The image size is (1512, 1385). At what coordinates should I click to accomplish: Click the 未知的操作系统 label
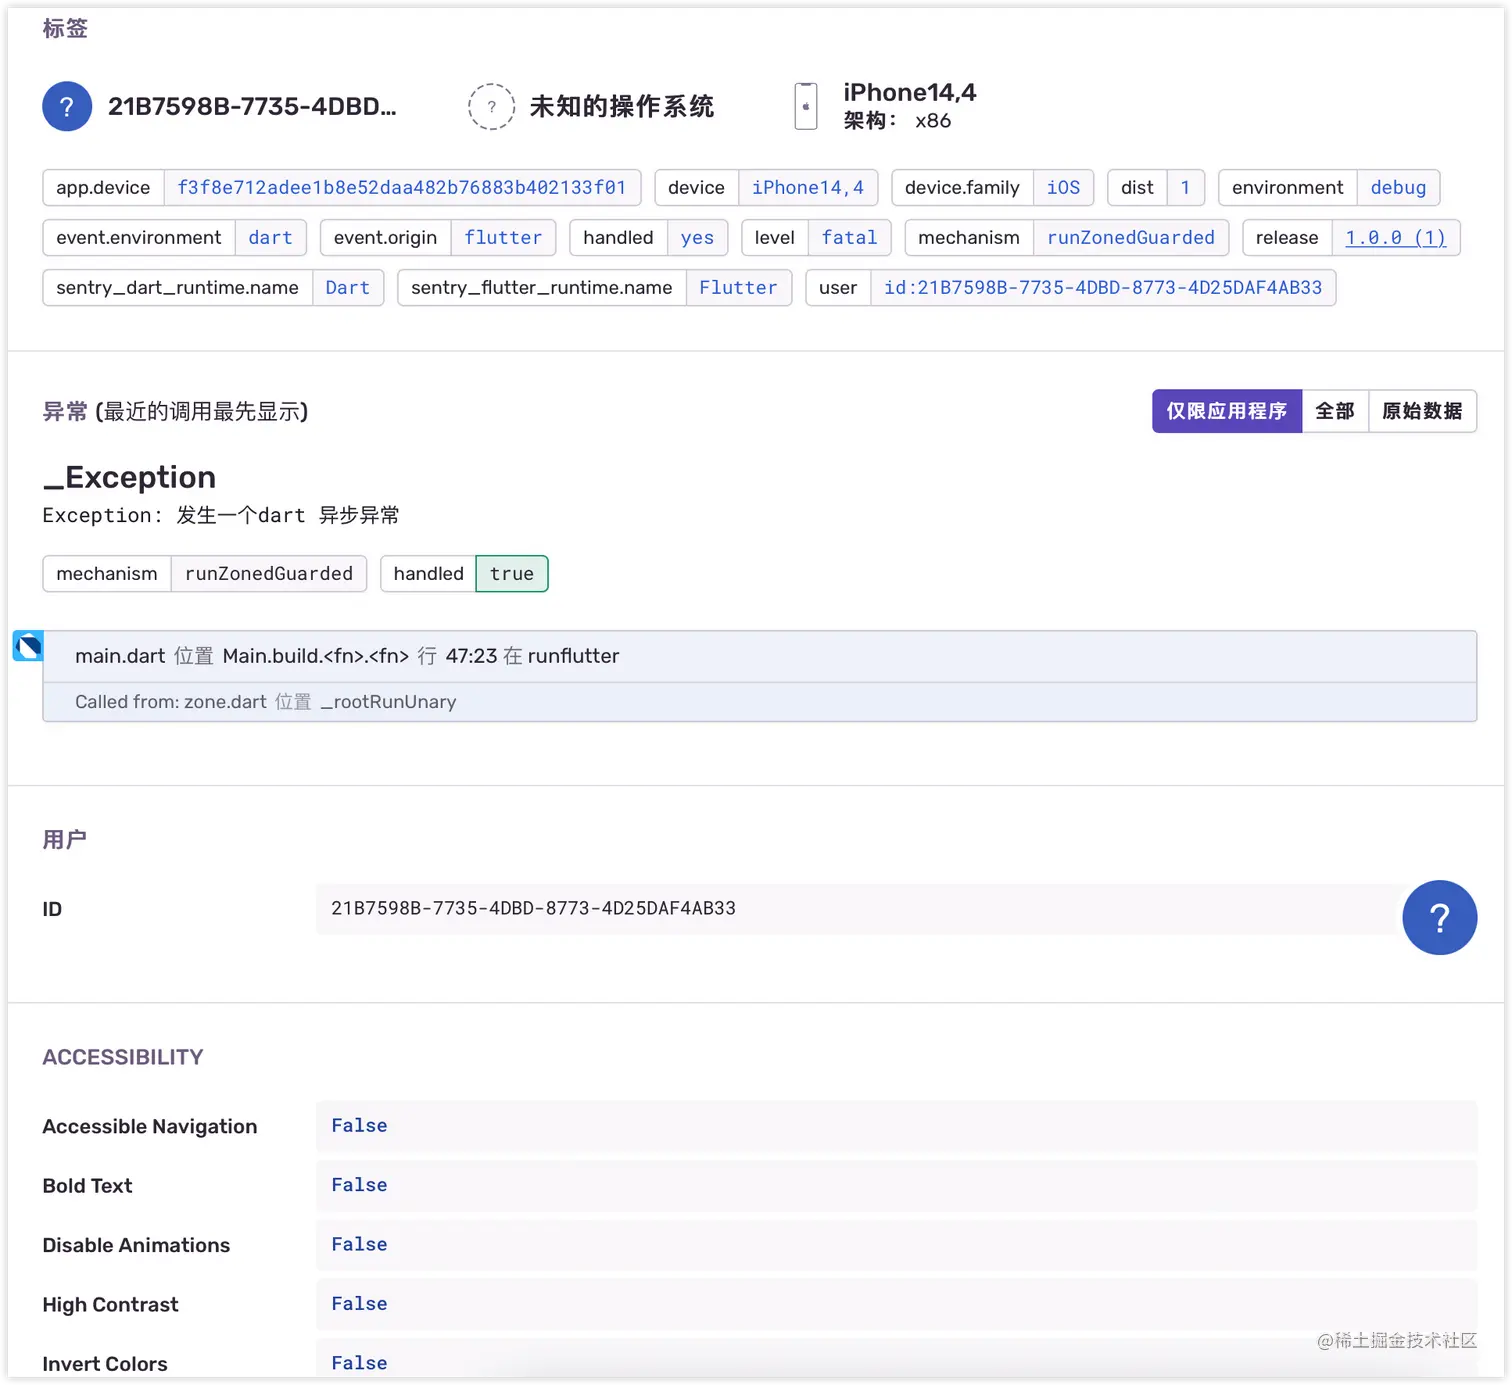click(621, 106)
